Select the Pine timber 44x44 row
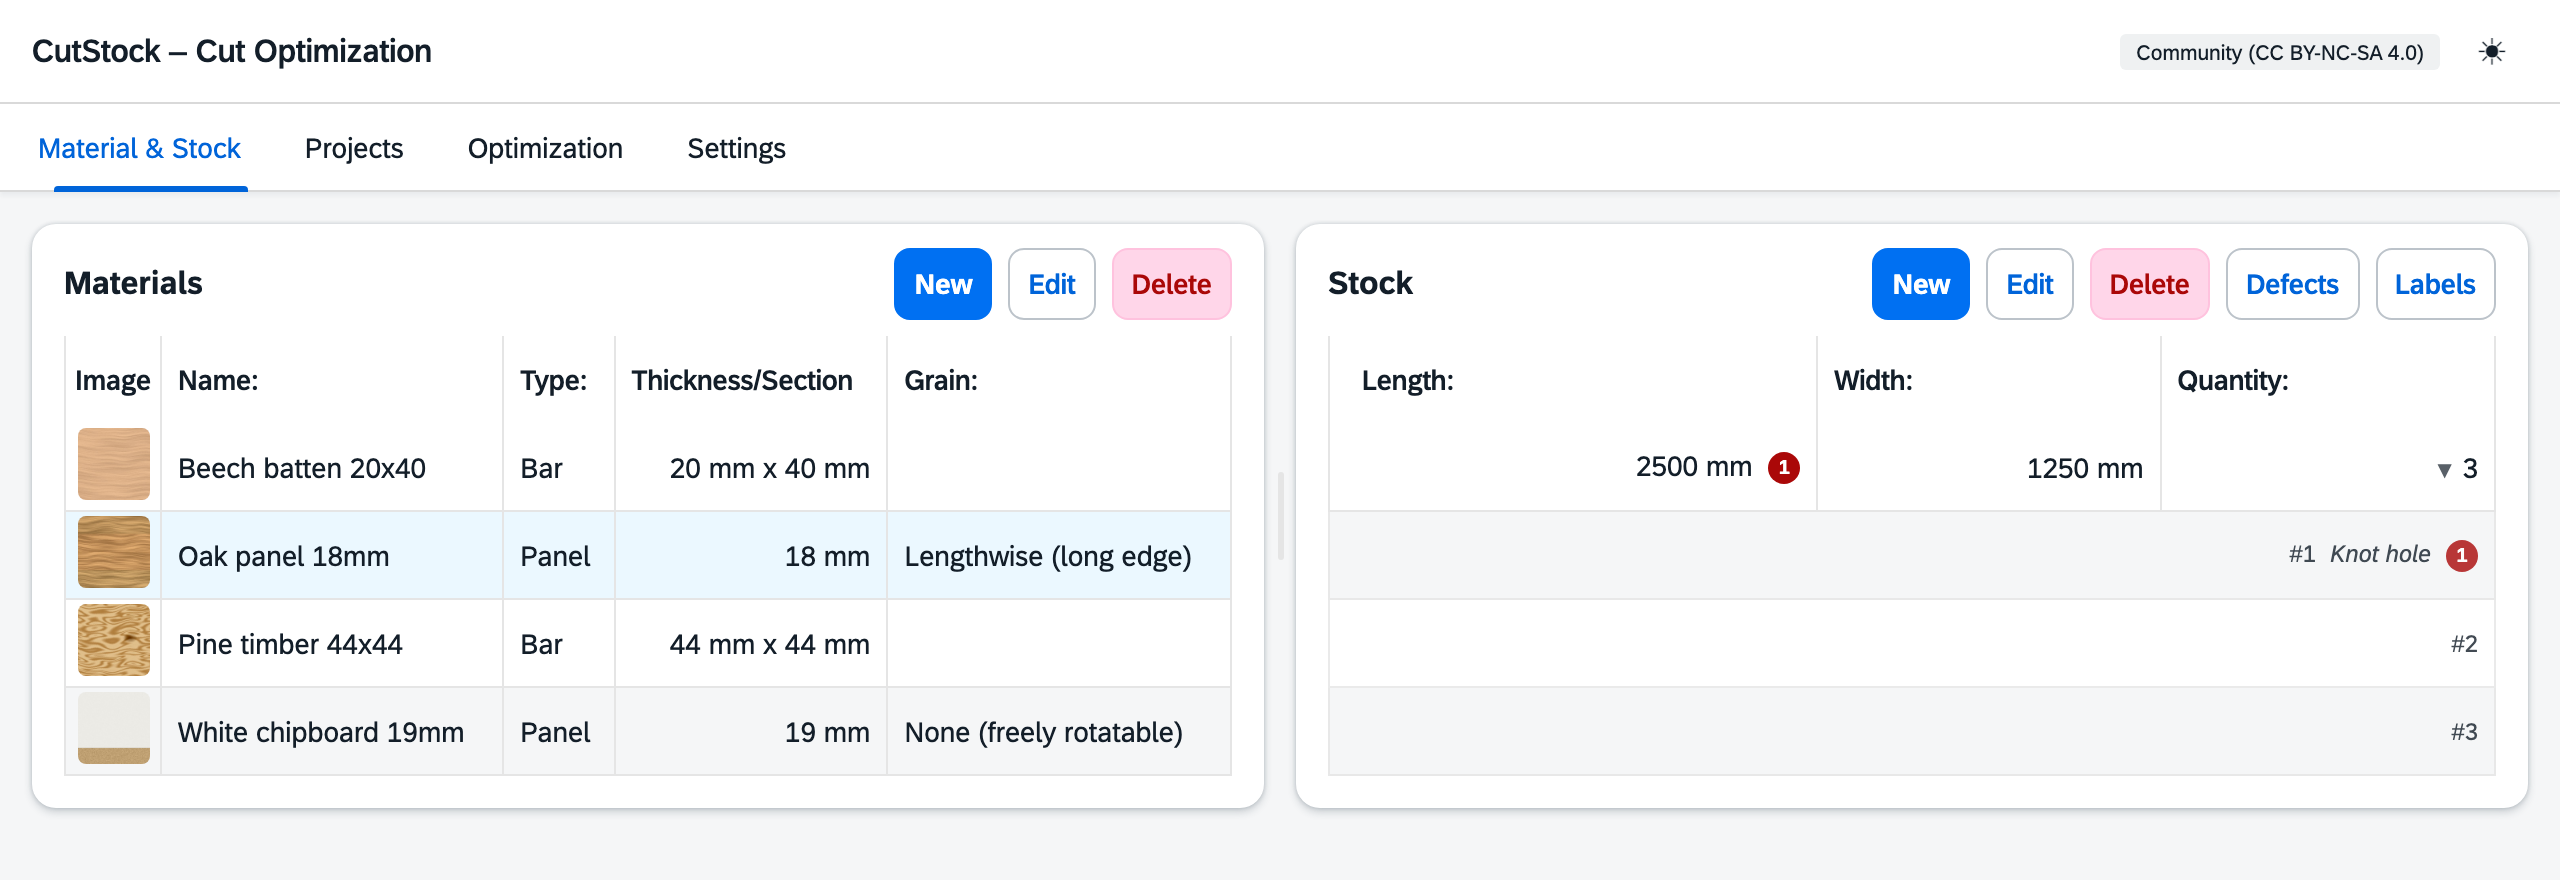This screenshot has height=880, width=2560. pyautogui.click(x=648, y=644)
